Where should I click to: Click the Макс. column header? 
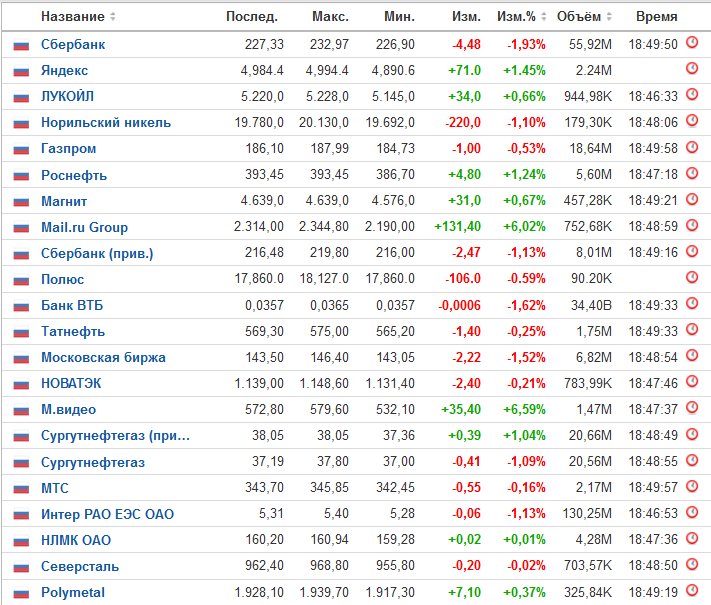[x=330, y=17]
